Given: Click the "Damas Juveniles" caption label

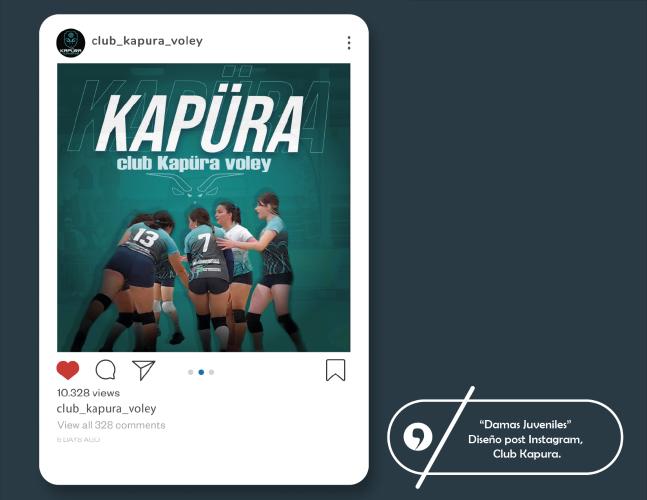Looking at the screenshot, I should click(x=525, y=424).
